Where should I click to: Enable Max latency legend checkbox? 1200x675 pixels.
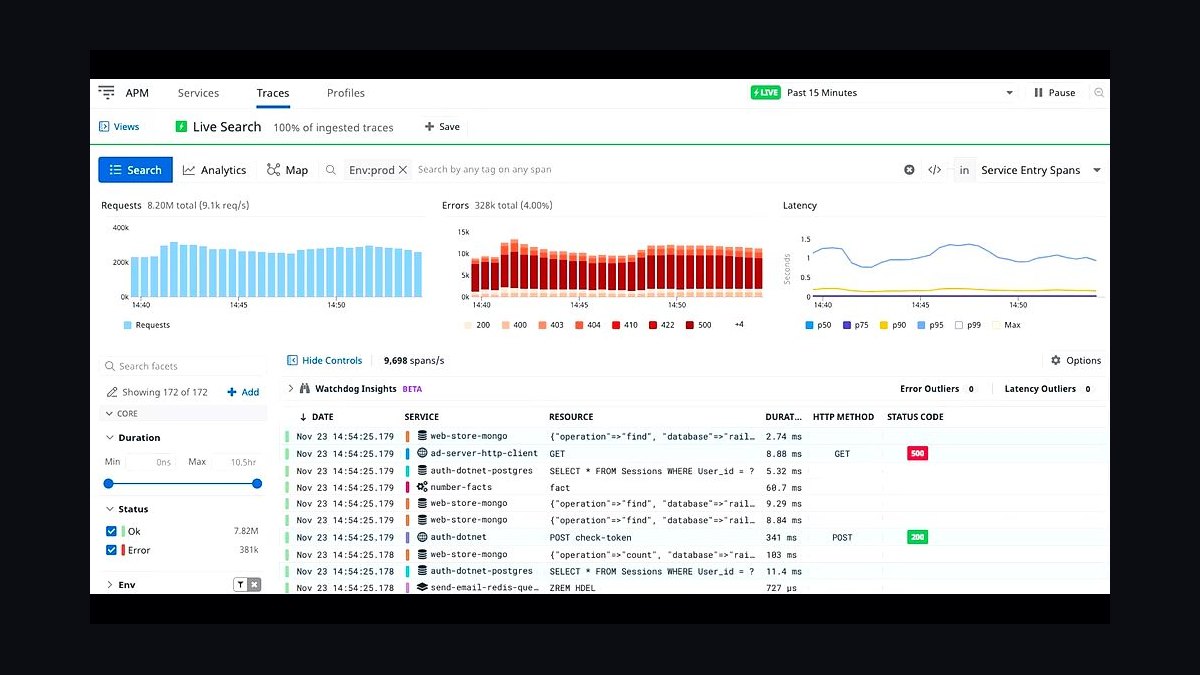pyautogui.click(x=996, y=325)
